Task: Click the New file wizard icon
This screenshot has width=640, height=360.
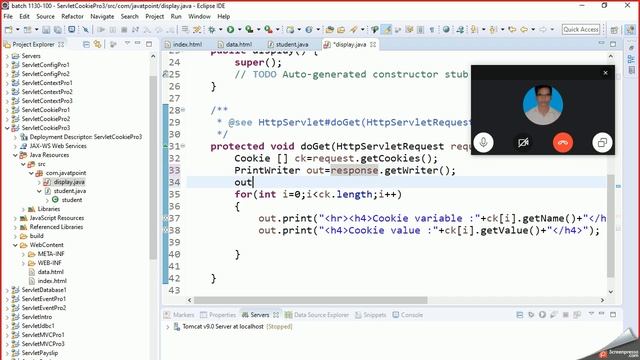Action: pyautogui.click(x=9, y=29)
